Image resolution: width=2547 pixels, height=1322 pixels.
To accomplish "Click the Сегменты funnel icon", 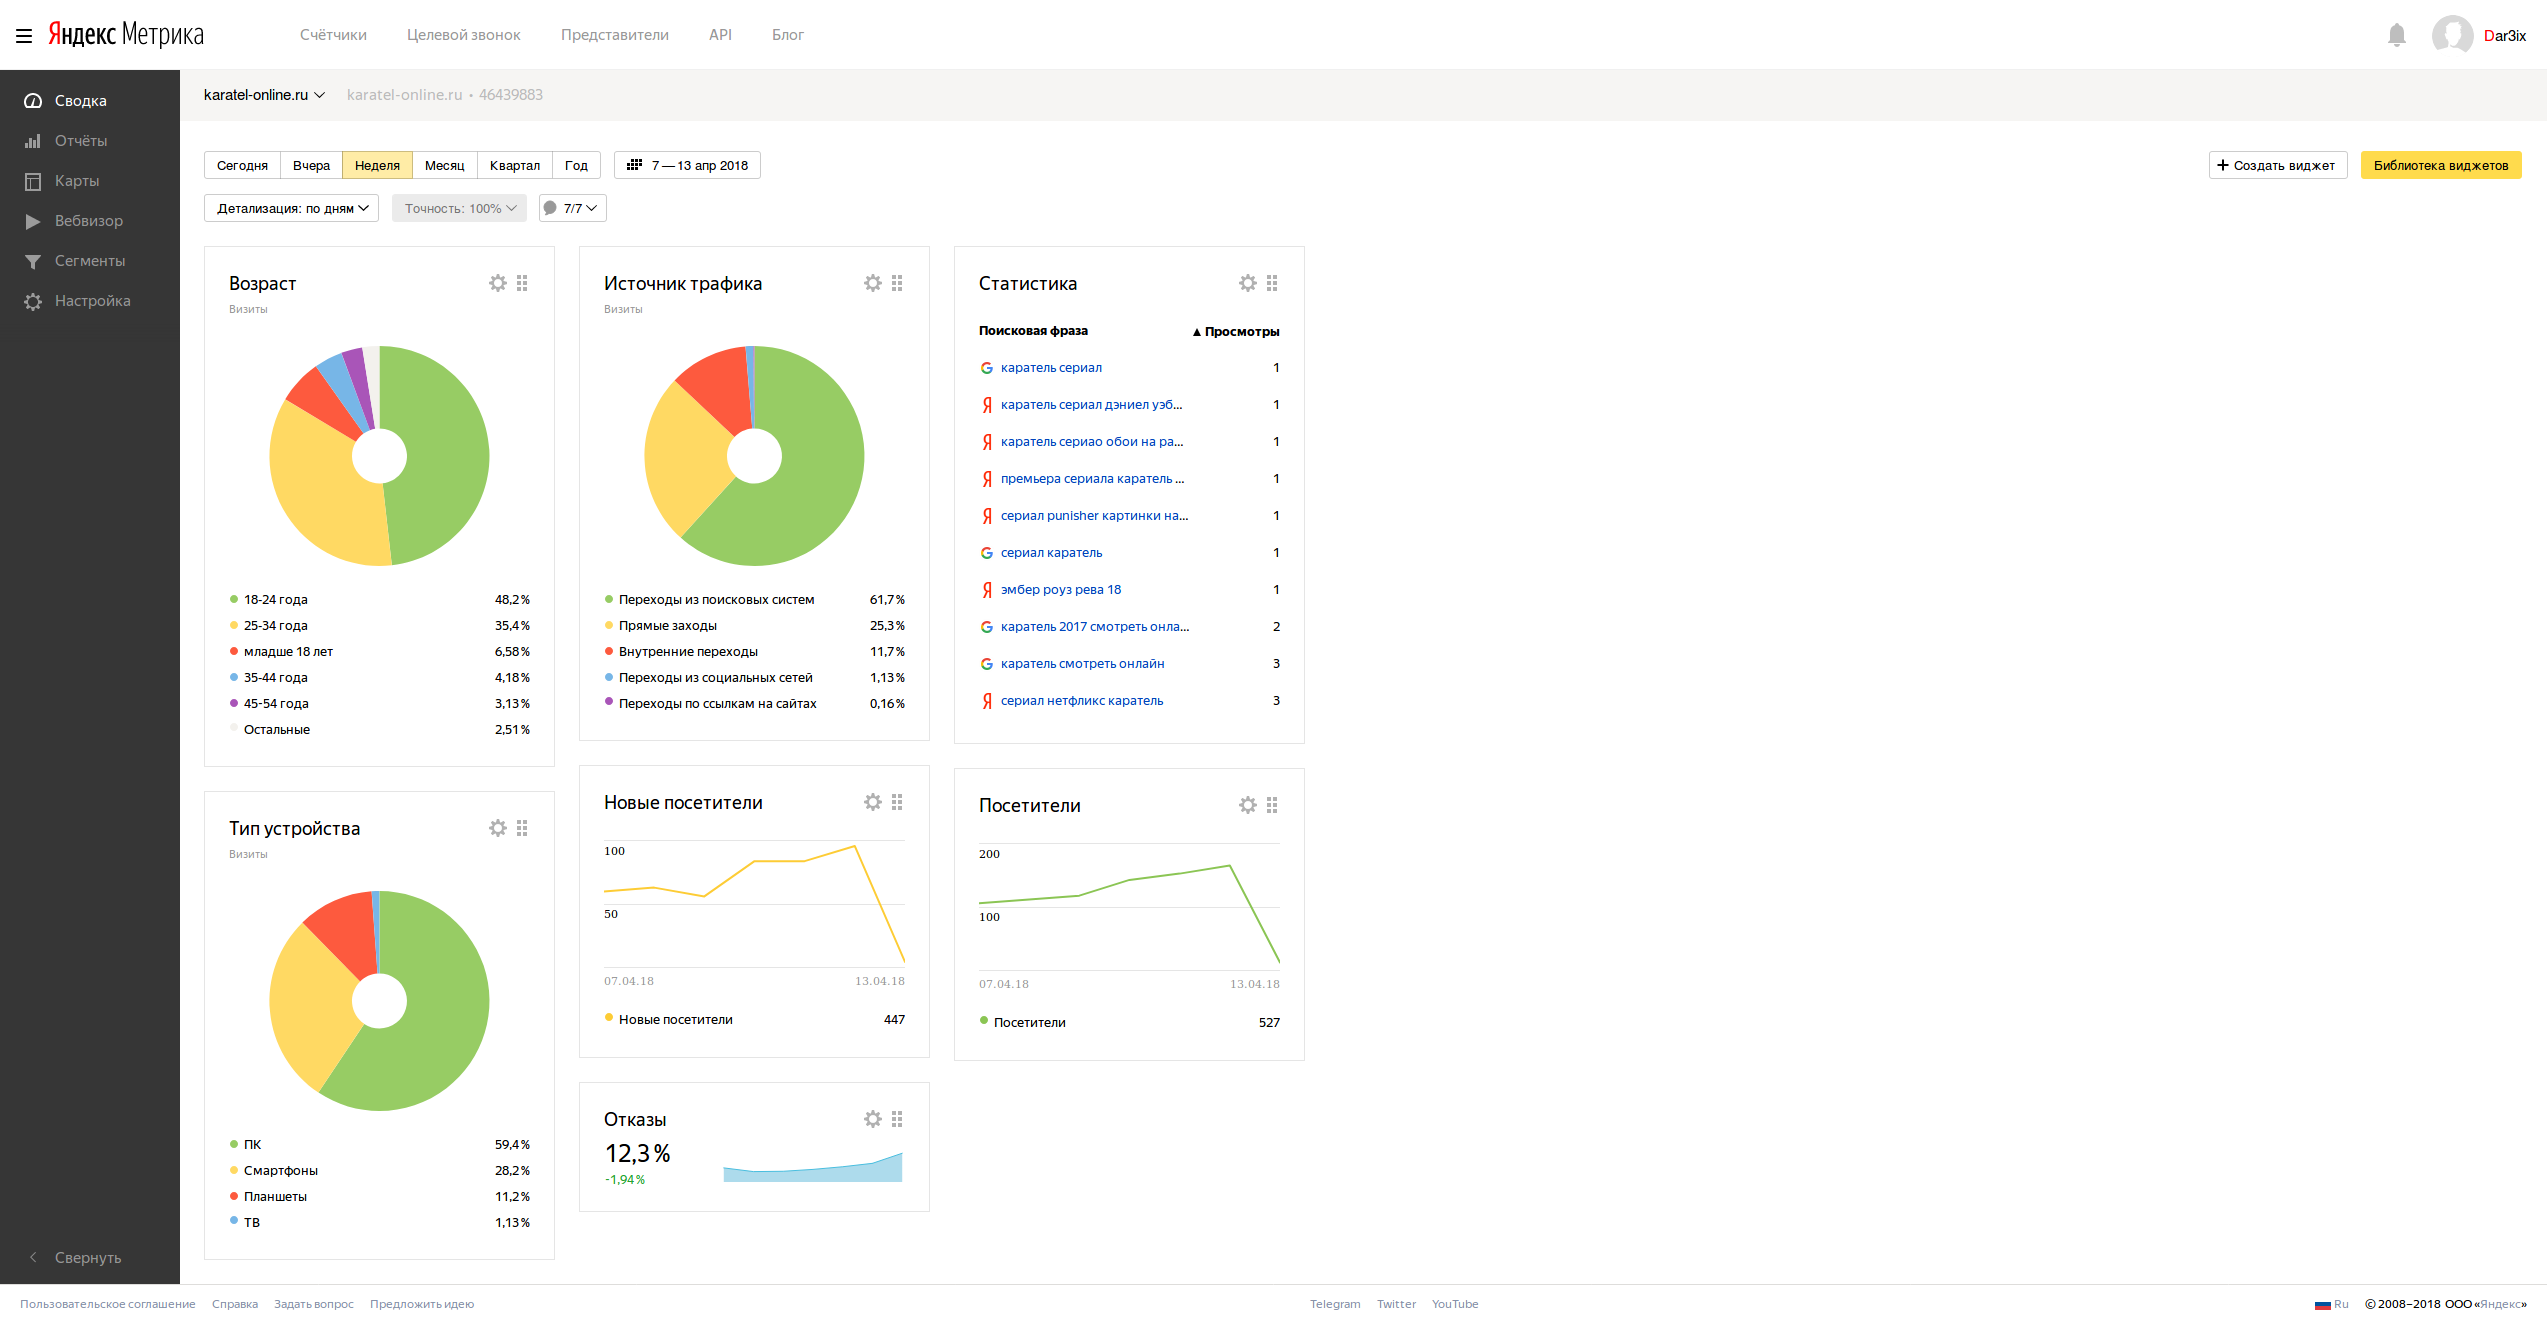I will 33,261.
